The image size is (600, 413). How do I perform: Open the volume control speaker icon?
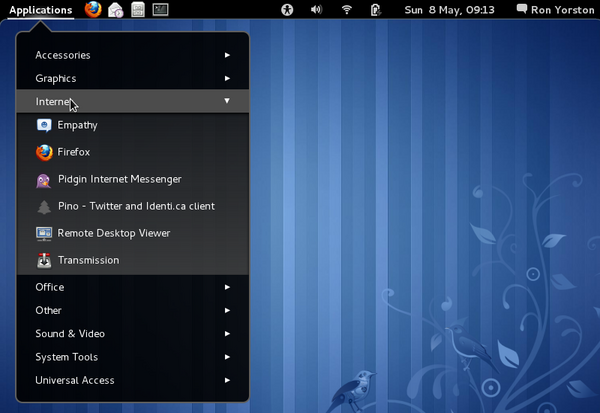[x=316, y=10]
